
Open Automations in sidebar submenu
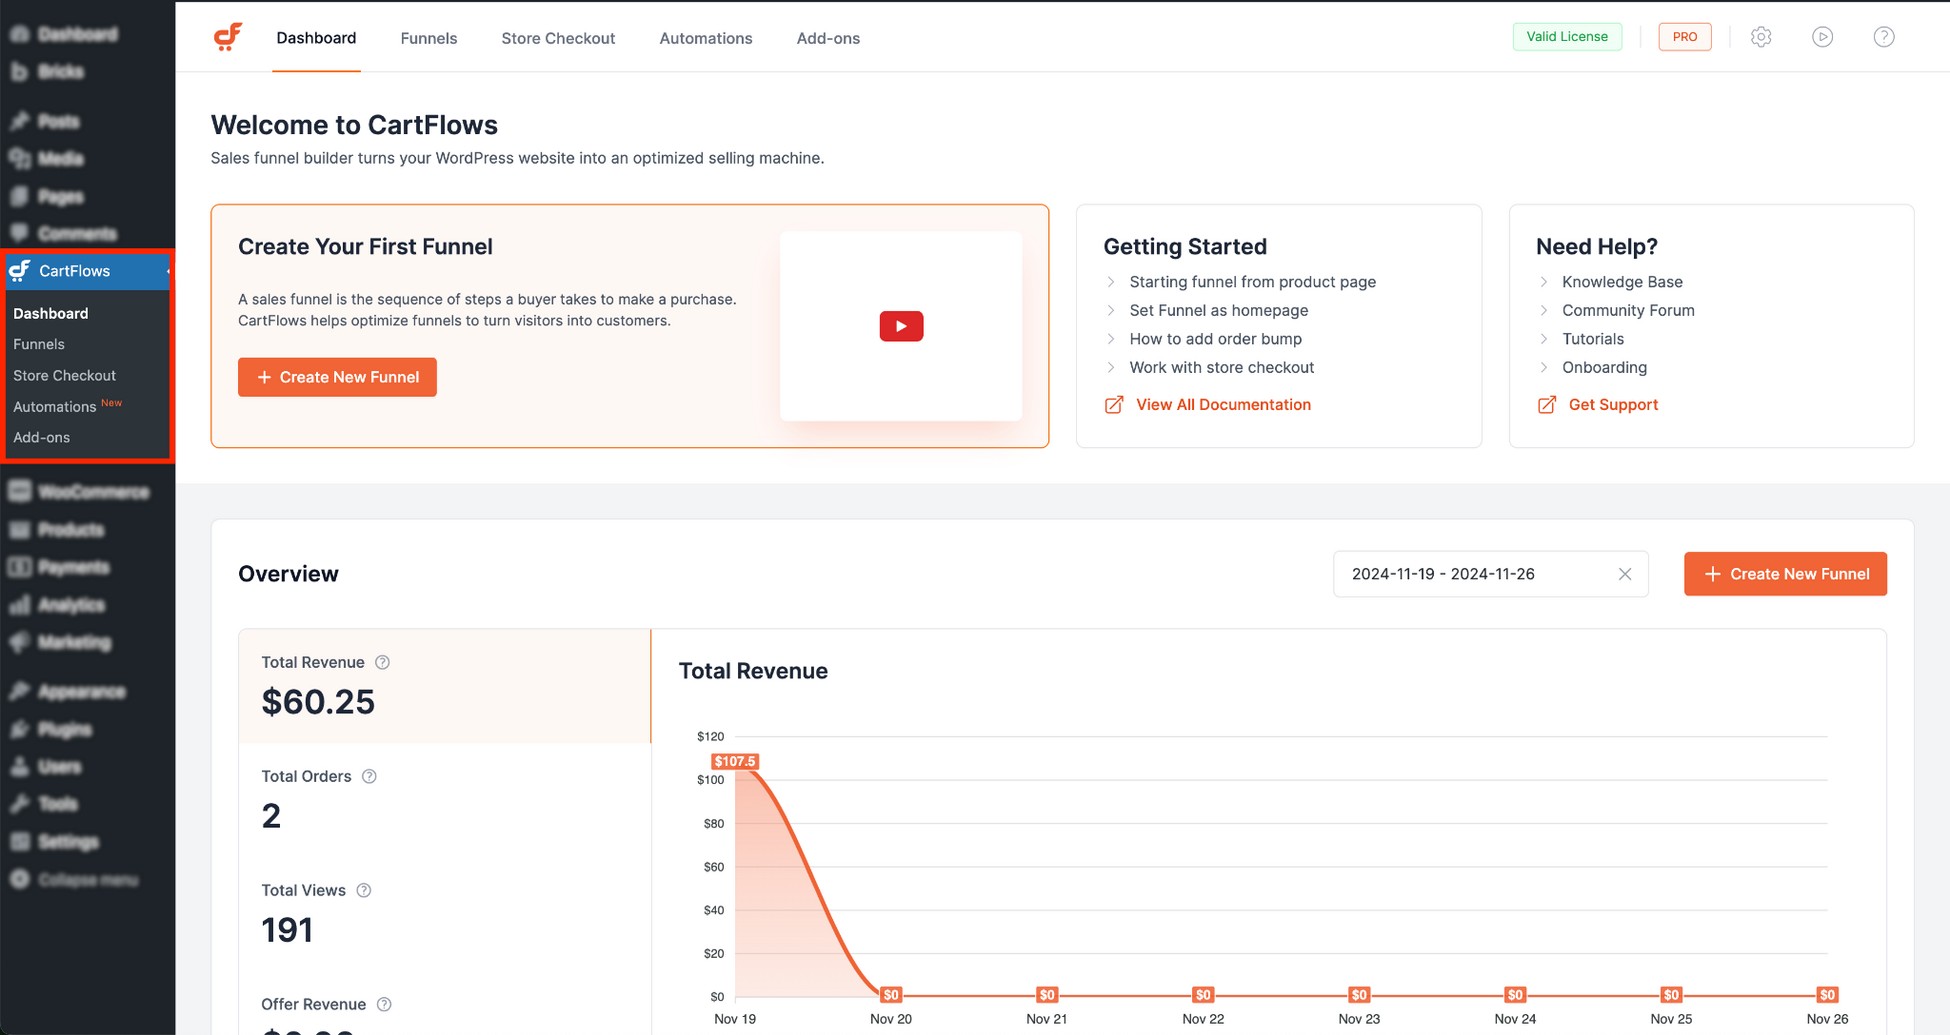pos(55,407)
